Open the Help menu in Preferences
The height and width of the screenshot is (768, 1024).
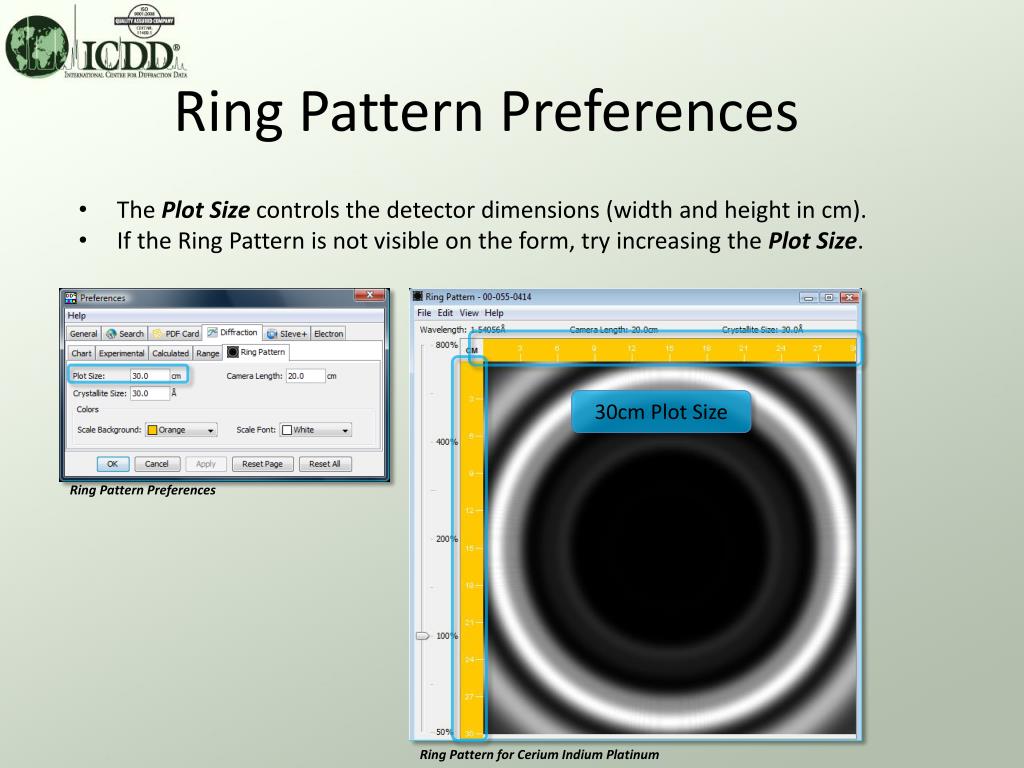pos(76,315)
